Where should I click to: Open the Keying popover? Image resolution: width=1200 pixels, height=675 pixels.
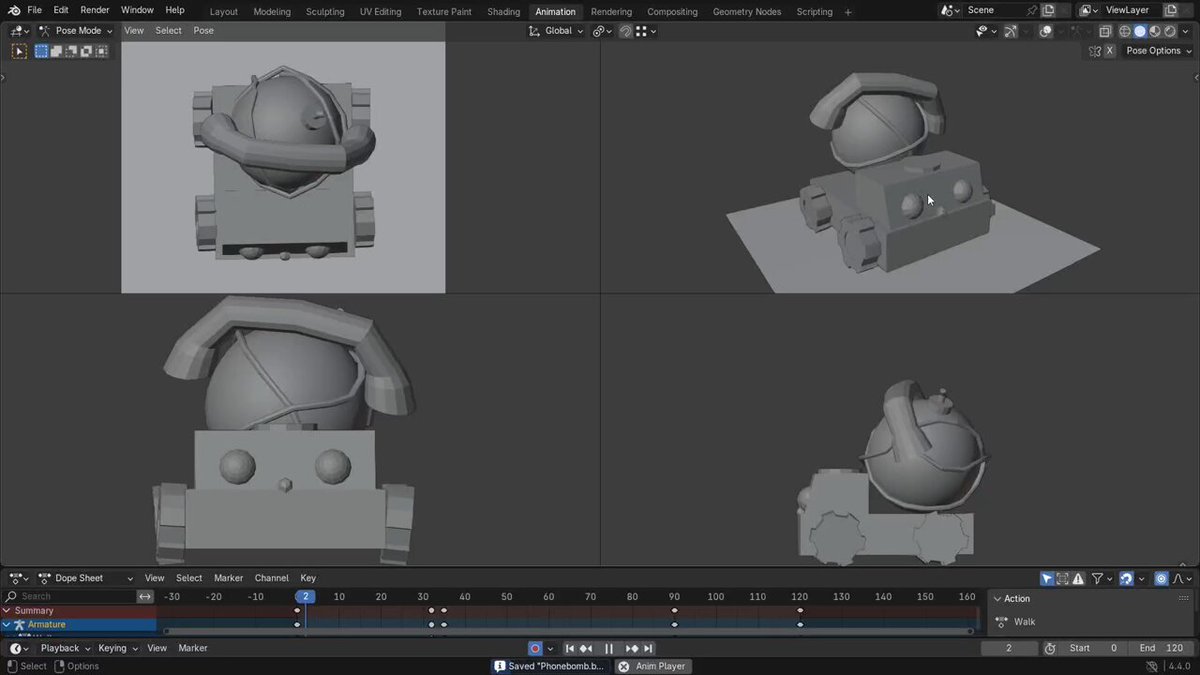click(x=117, y=648)
